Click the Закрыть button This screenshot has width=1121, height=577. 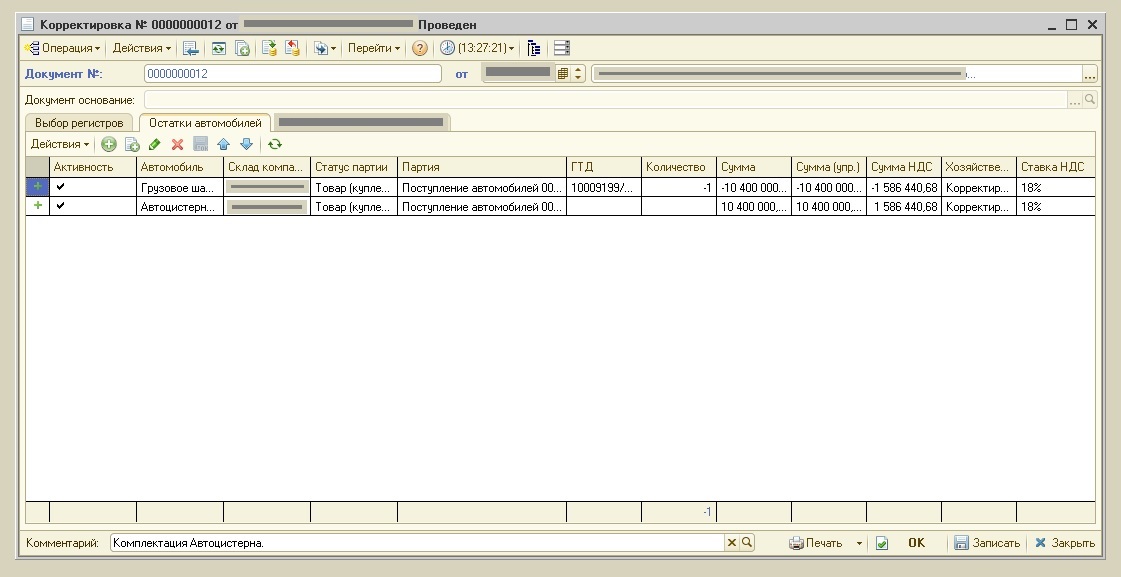(1065, 543)
